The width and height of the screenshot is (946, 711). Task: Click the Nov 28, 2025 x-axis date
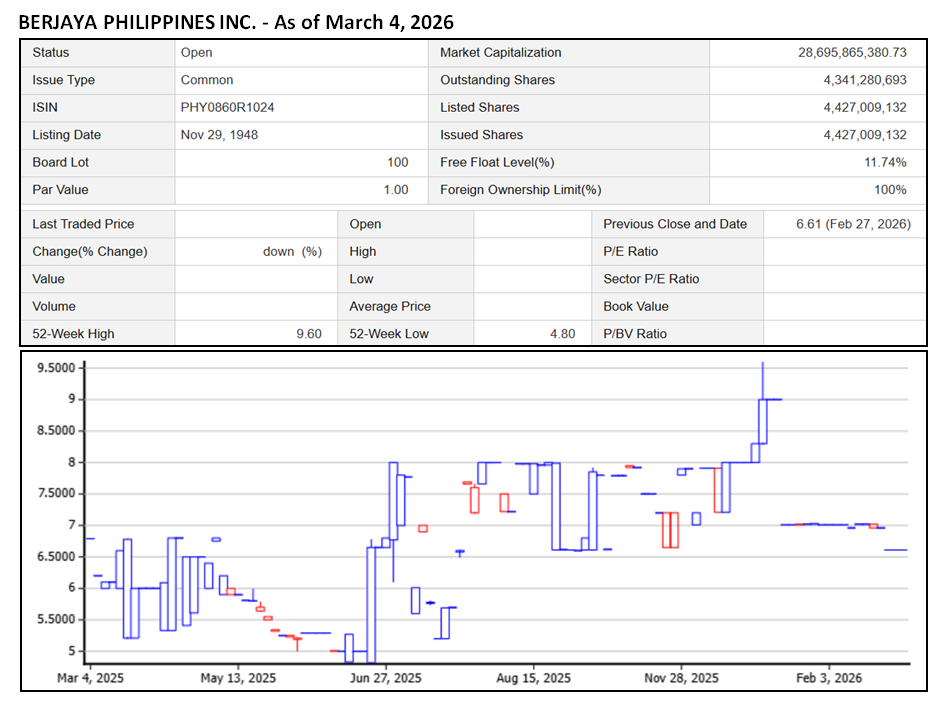point(682,678)
